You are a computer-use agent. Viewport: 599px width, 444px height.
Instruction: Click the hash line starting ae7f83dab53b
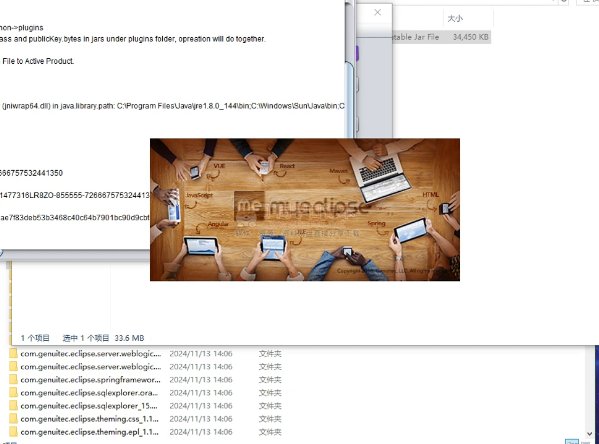75,217
